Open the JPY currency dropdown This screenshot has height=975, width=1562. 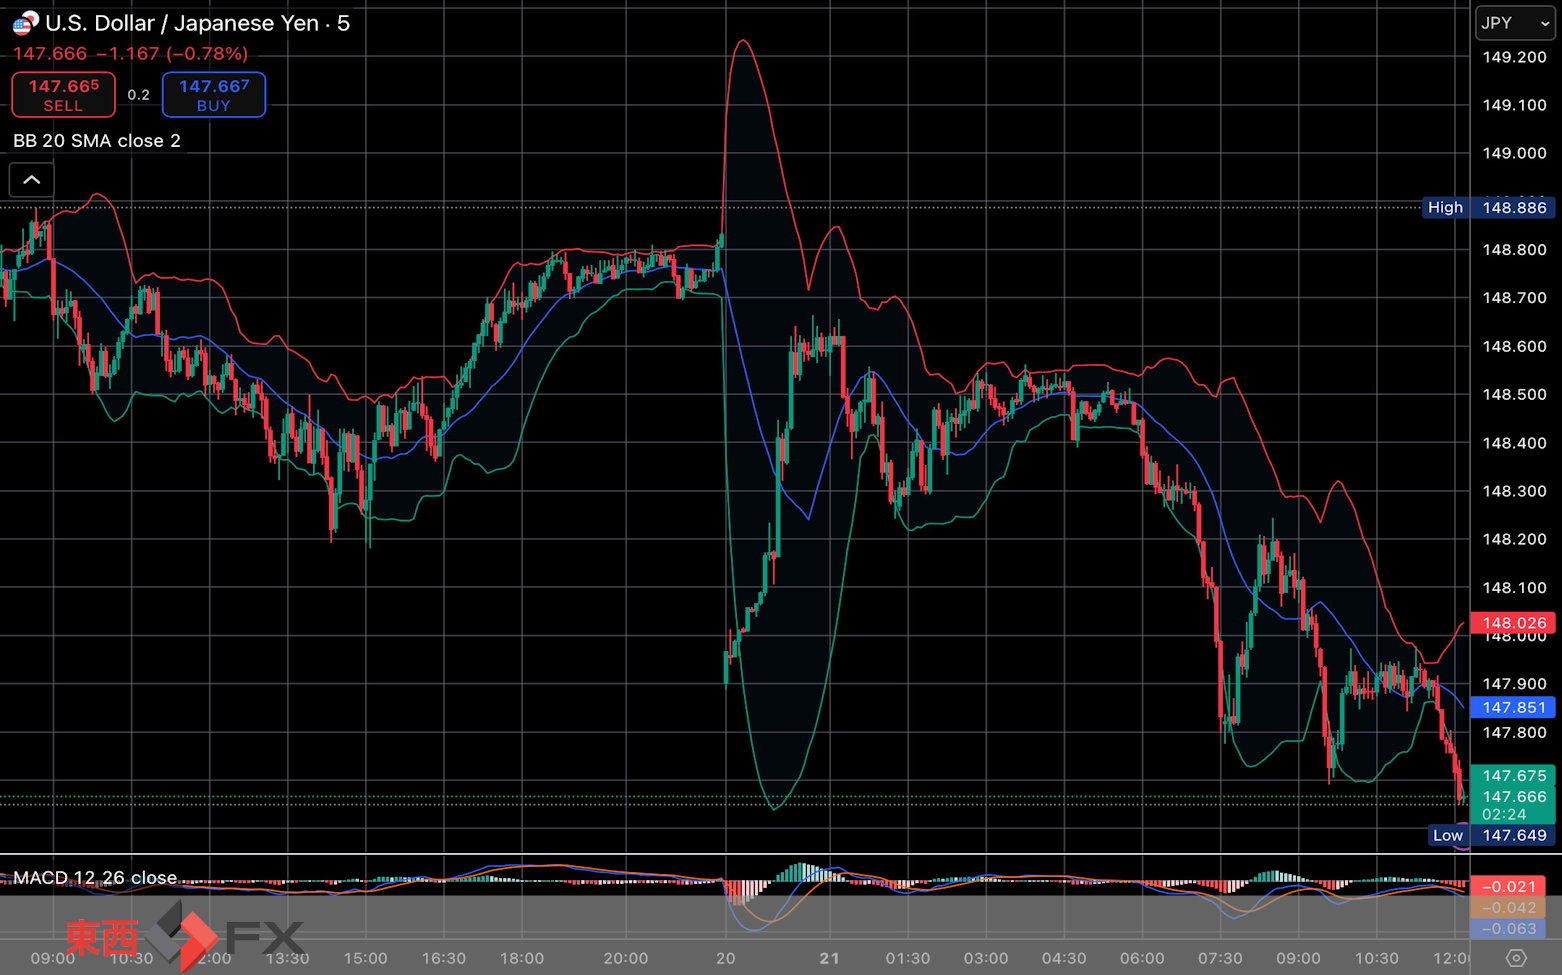click(1514, 23)
